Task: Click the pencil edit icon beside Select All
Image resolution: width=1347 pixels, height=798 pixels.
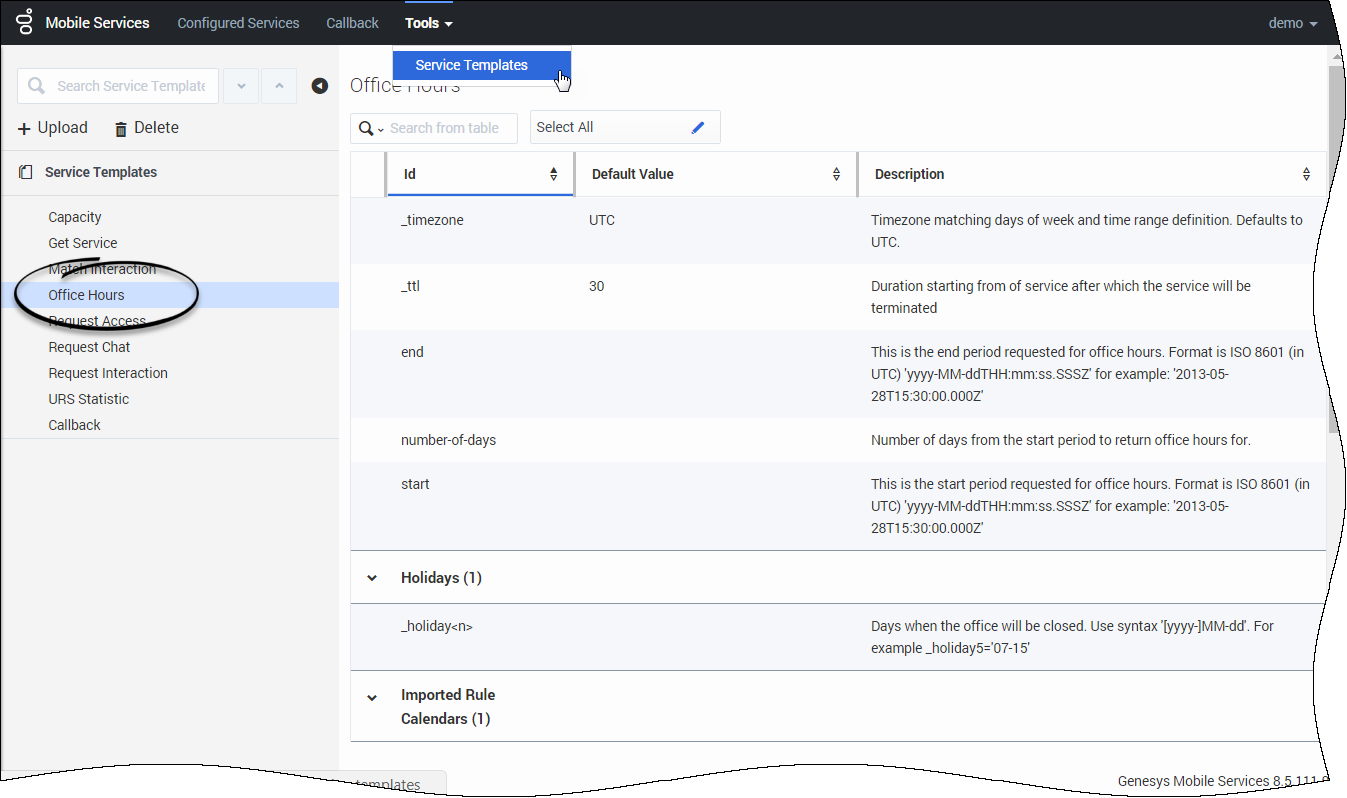Action: (x=698, y=127)
